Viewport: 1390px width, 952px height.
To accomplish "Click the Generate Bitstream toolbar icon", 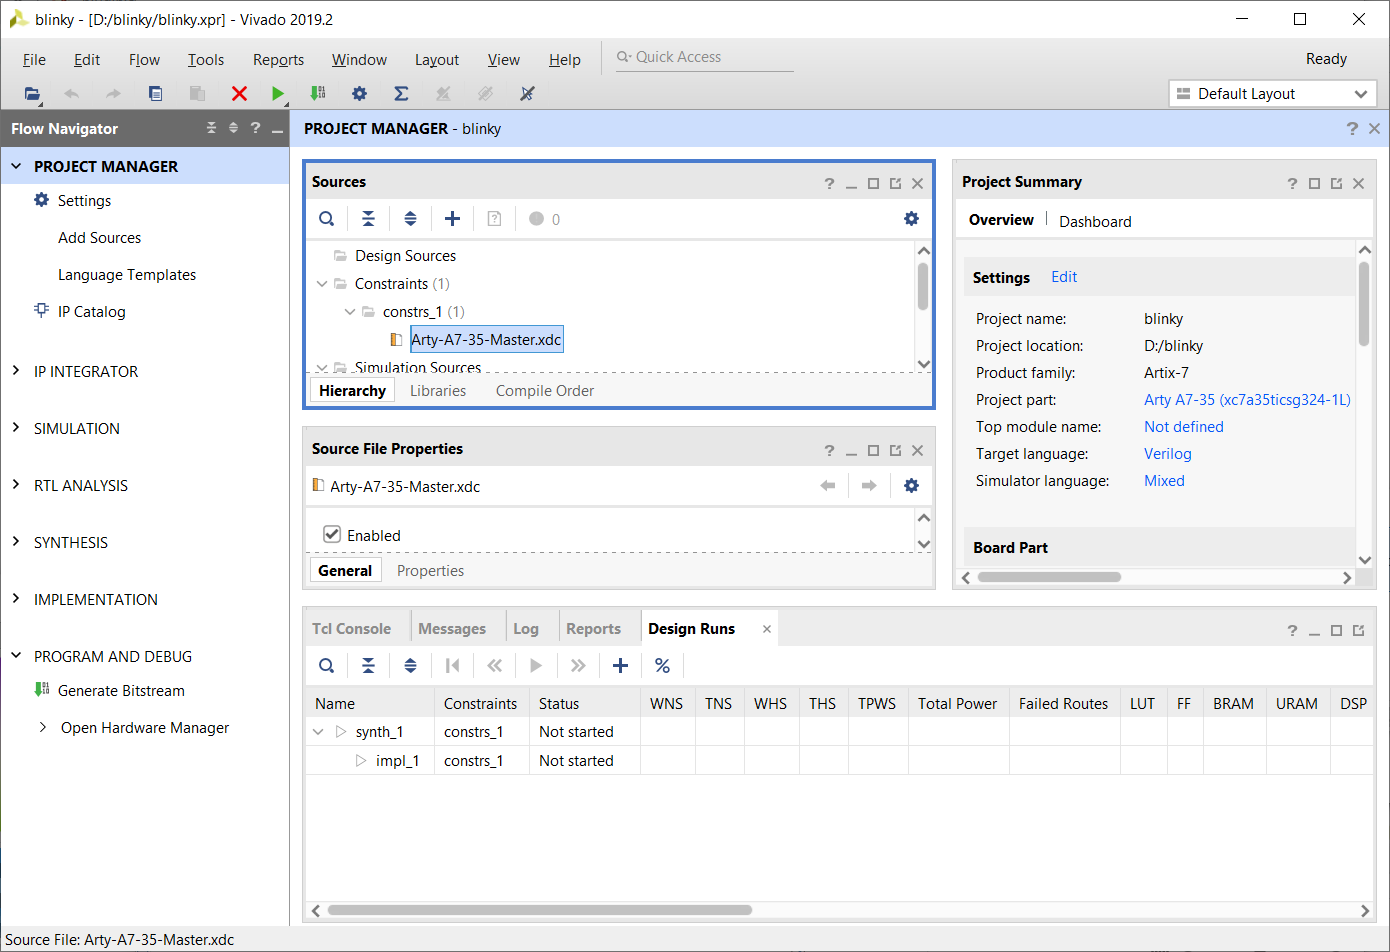I will [318, 93].
